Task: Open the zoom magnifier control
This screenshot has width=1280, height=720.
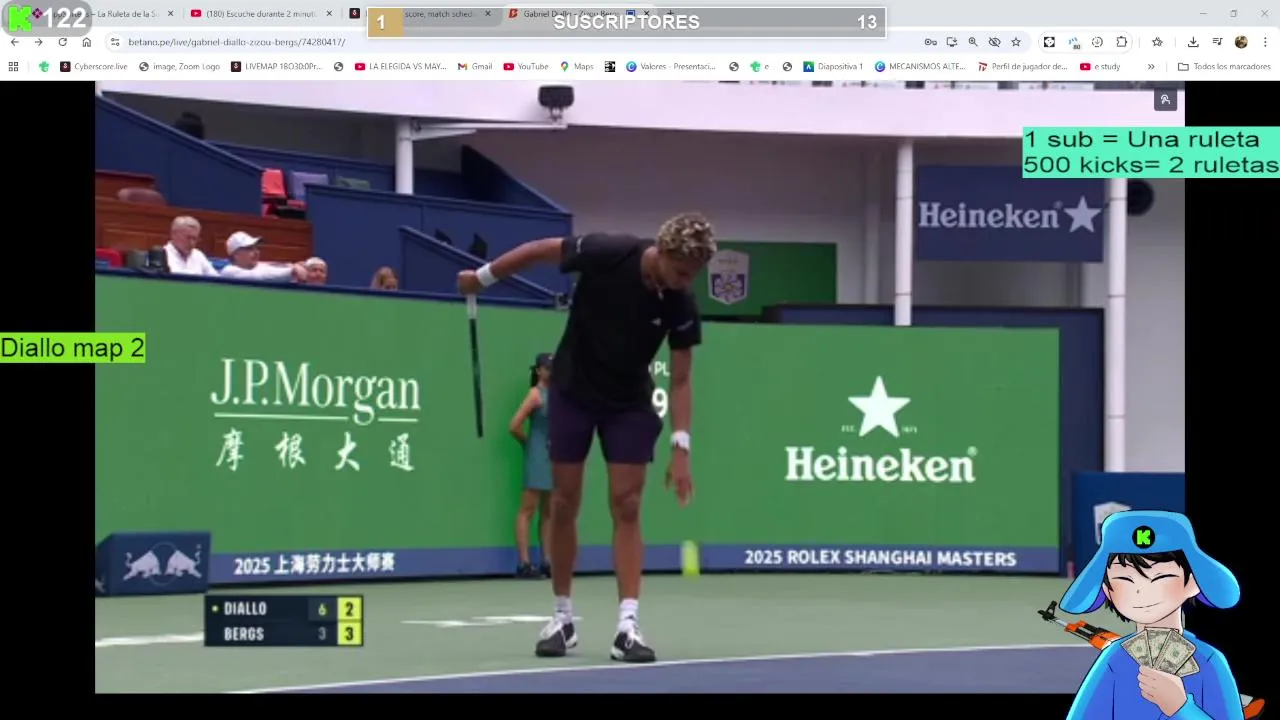Action: 973,42
